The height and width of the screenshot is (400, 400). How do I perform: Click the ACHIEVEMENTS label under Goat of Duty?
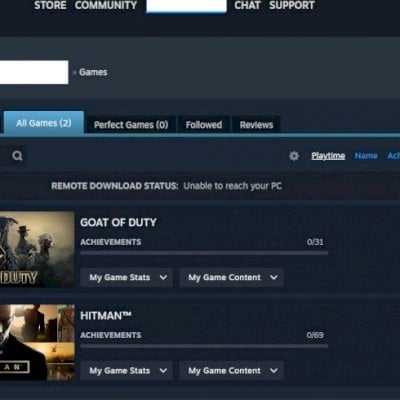[111, 242]
